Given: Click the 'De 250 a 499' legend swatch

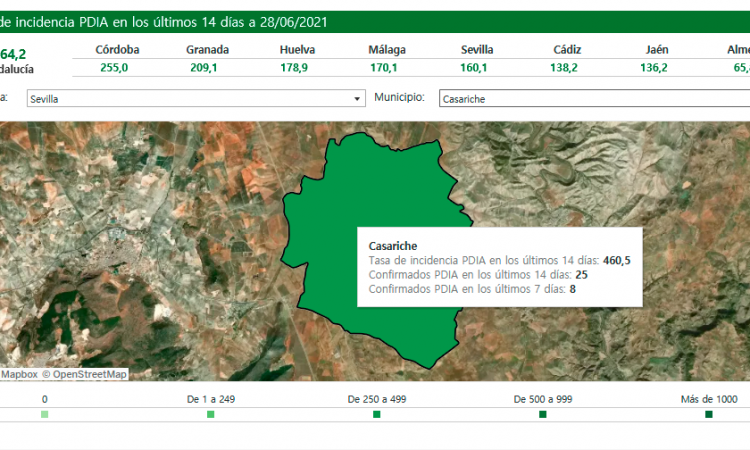Looking at the screenshot, I should tap(376, 414).
